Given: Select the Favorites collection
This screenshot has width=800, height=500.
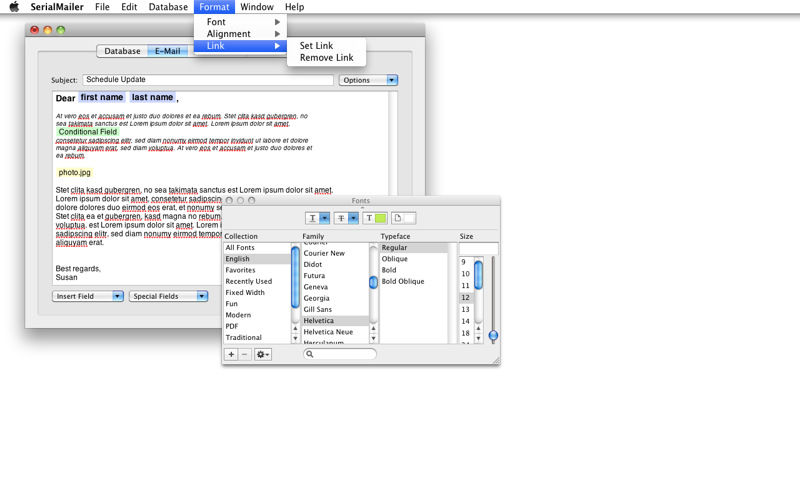Looking at the screenshot, I should coord(257,270).
